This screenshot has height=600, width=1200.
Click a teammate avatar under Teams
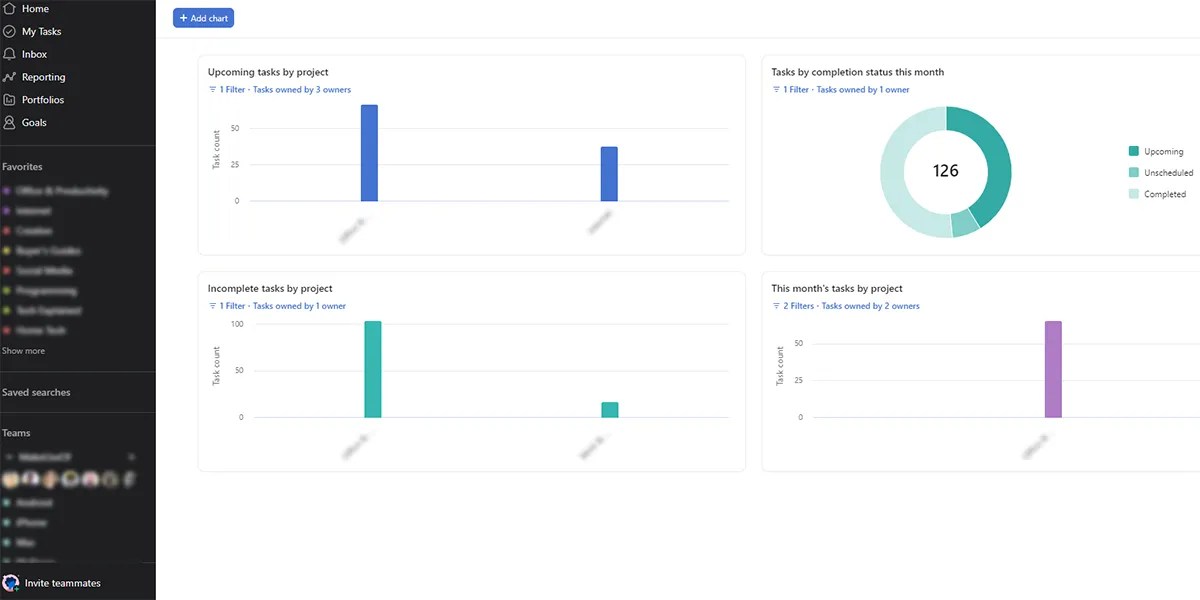point(12,479)
